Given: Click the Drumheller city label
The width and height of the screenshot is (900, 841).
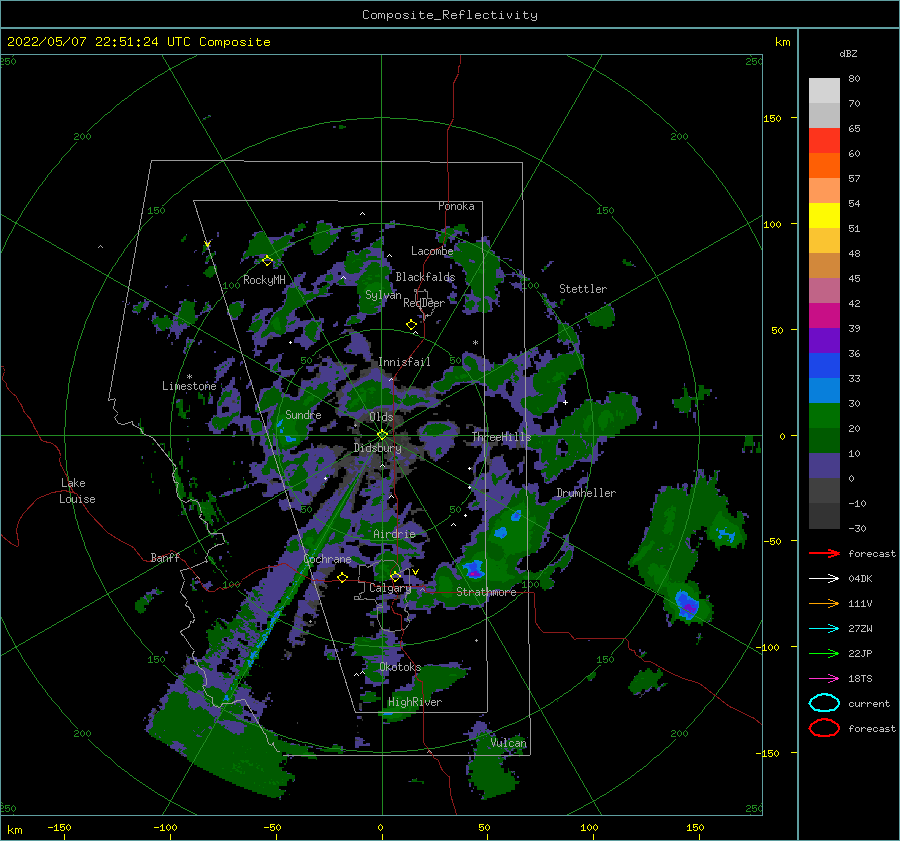Looking at the screenshot, I should pyautogui.click(x=586, y=493).
